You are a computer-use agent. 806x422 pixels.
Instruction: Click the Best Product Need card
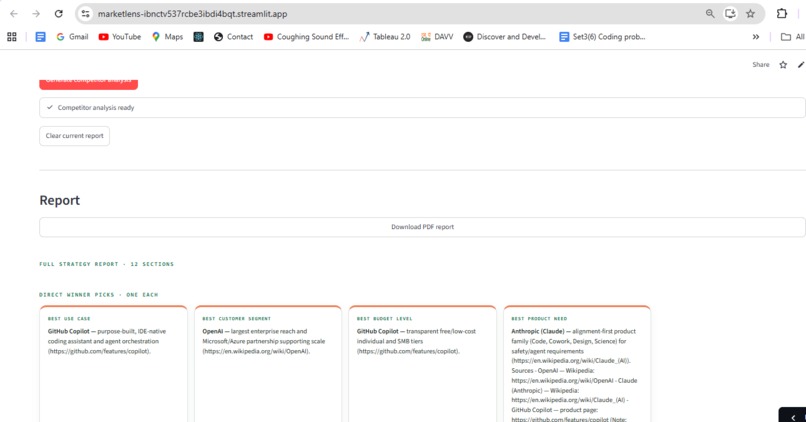click(577, 363)
